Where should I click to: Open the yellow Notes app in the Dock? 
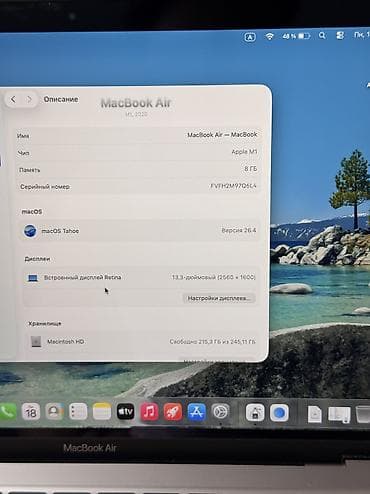102,412
